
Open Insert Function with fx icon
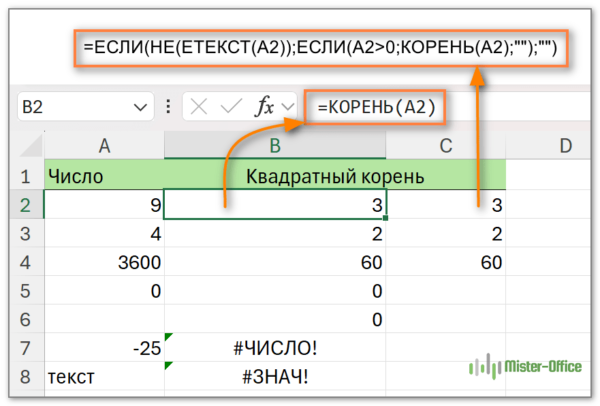pos(265,107)
